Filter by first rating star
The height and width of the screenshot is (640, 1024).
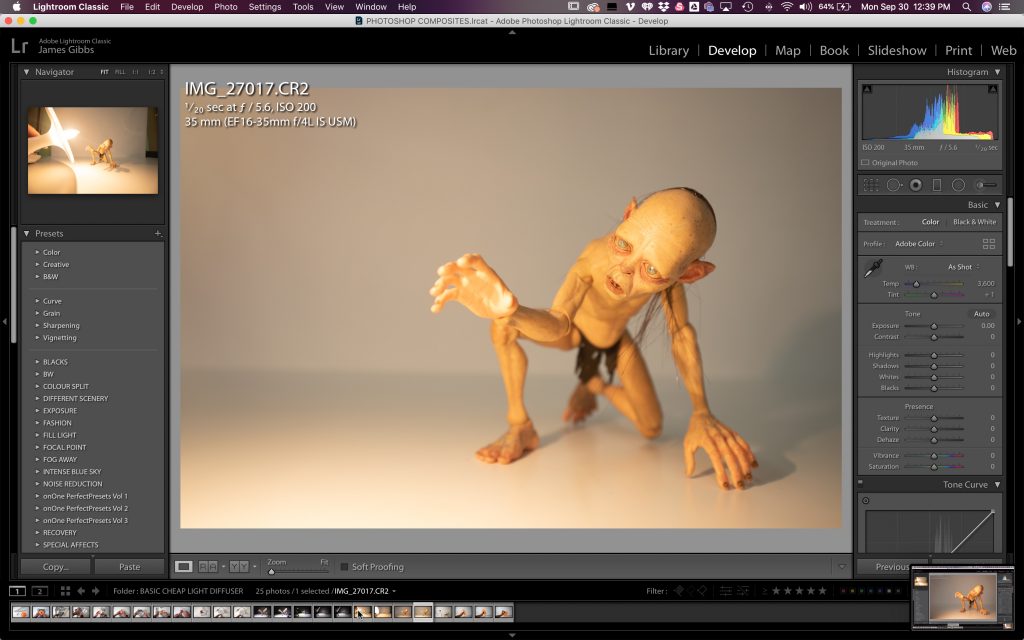coord(776,591)
